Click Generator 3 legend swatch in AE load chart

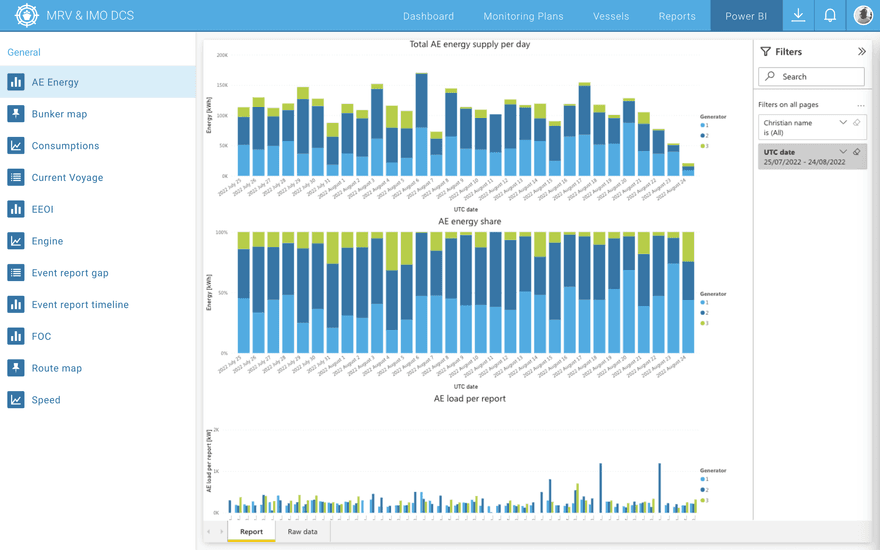pos(702,500)
